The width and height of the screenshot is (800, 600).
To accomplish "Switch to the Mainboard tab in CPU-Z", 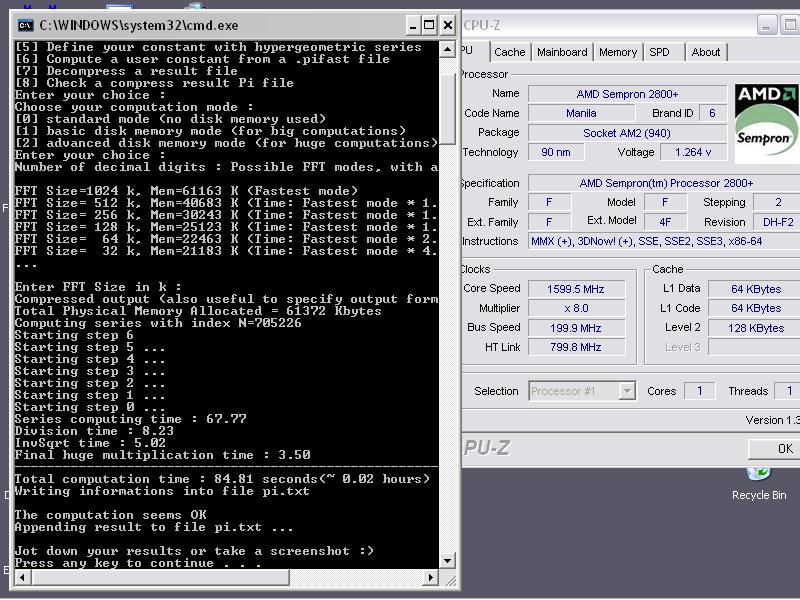I will (562, 52).
